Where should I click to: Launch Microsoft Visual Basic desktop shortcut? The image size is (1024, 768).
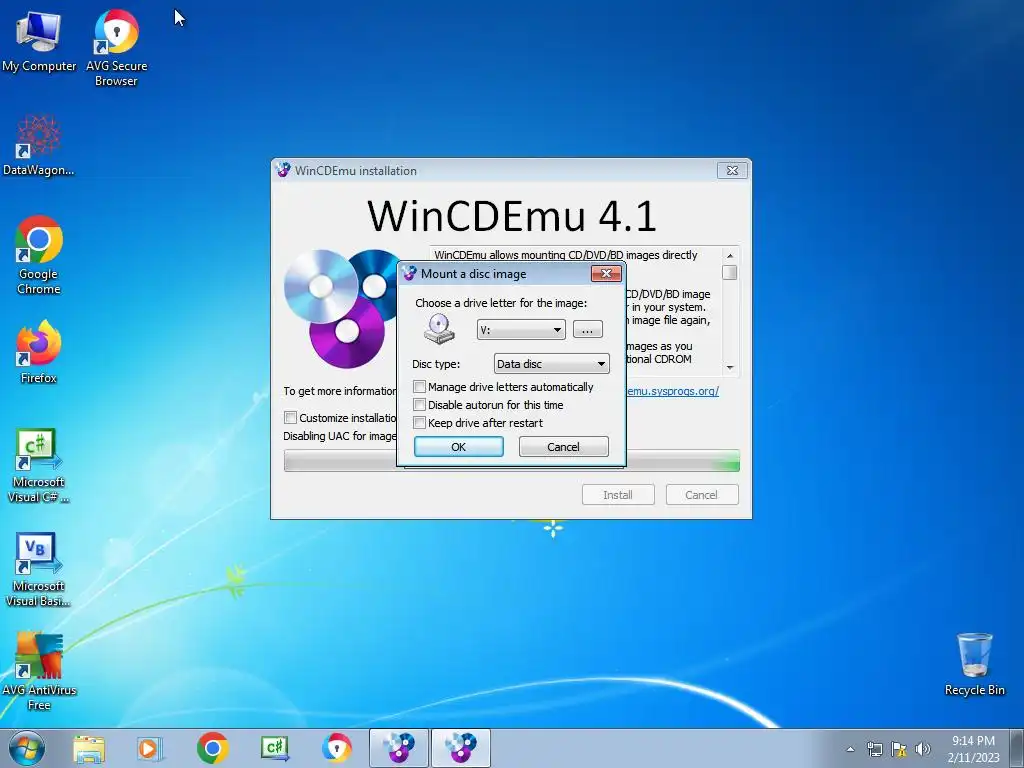click(x=39, y=569)
